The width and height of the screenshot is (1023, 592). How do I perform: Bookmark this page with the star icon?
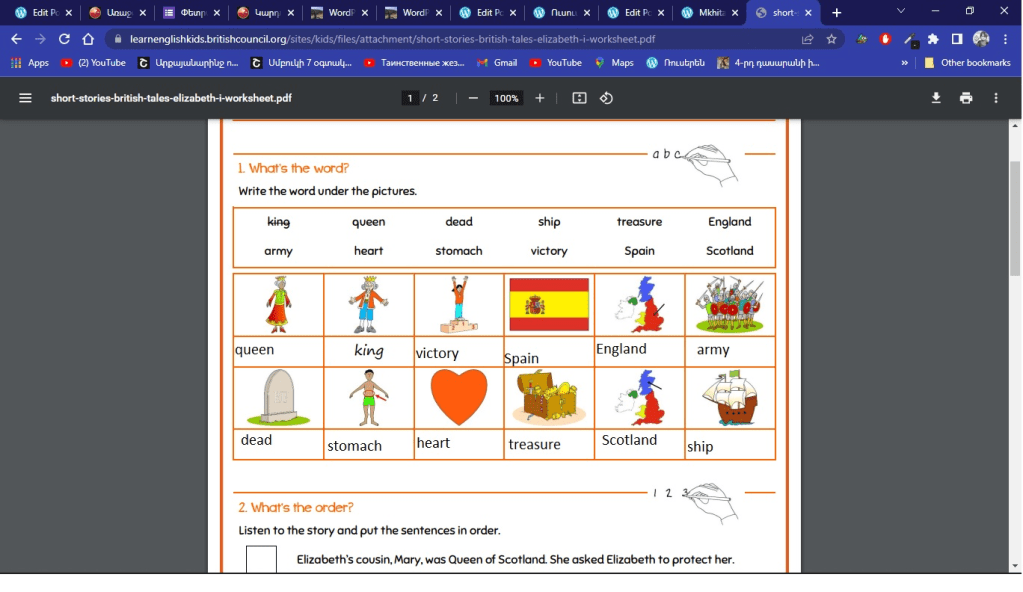tap(831, 39)
